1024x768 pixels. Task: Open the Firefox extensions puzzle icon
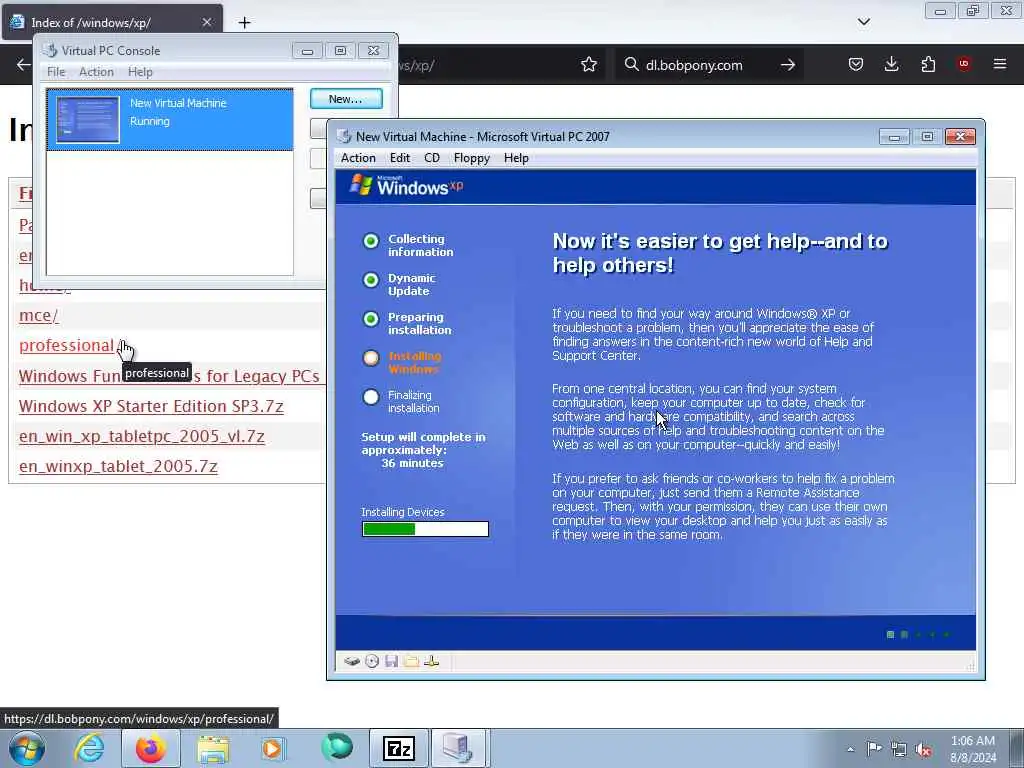point(928,64)
